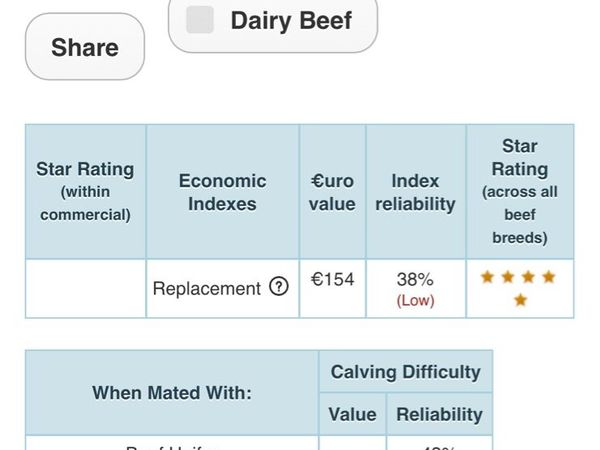Toggle the Dairy Beef checkbox
The height and width of the screenshot is (450, 600).
[200, 20]
